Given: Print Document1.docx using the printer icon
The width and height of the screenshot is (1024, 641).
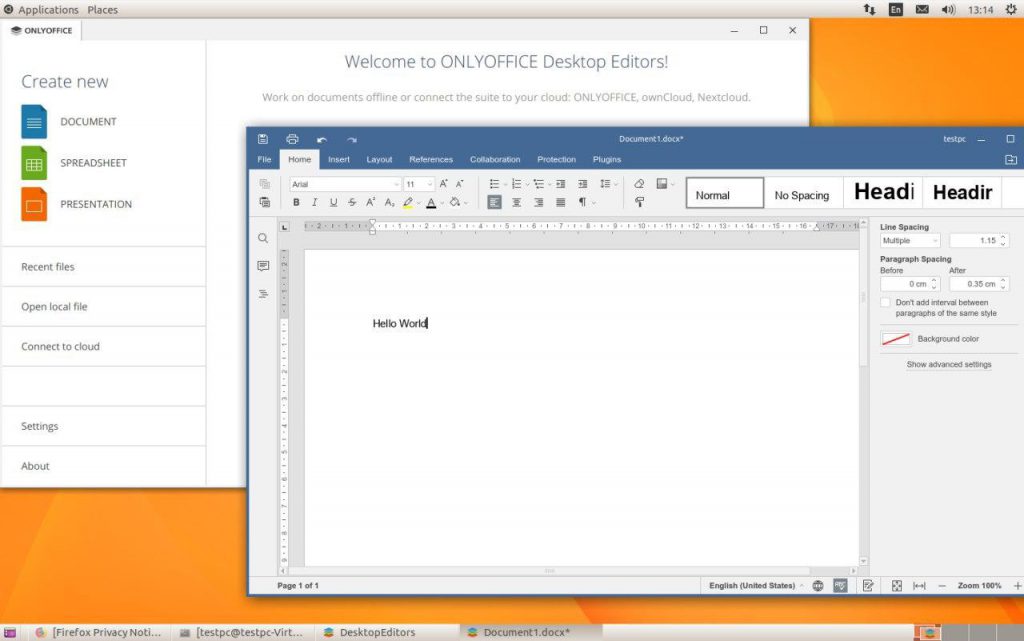Looking at the screenshot, I should [292, 139].
